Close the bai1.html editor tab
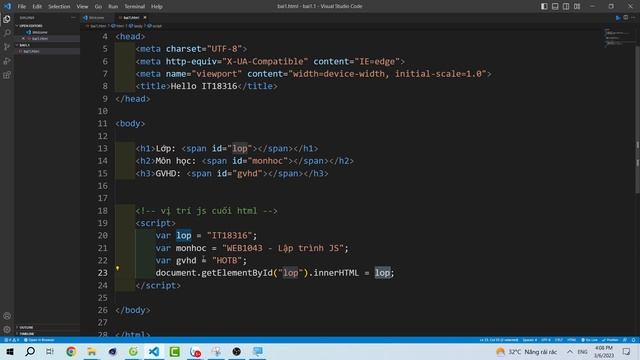640x360 pixels. point(145,18)
